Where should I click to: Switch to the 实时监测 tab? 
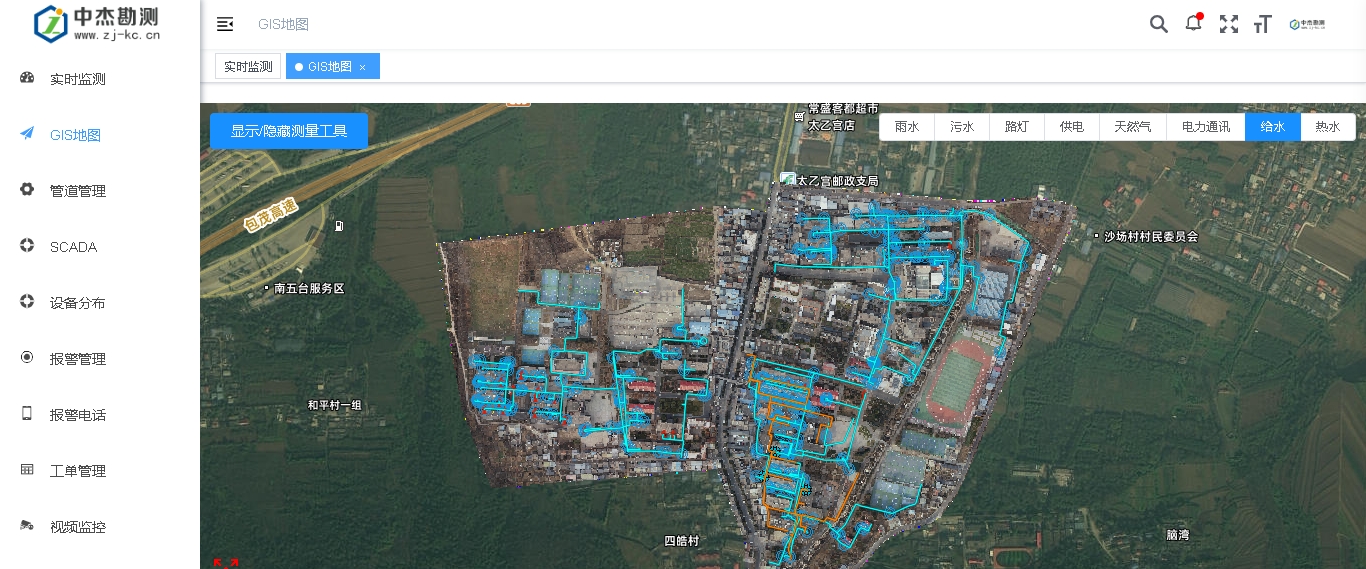(x=248, y=67)
